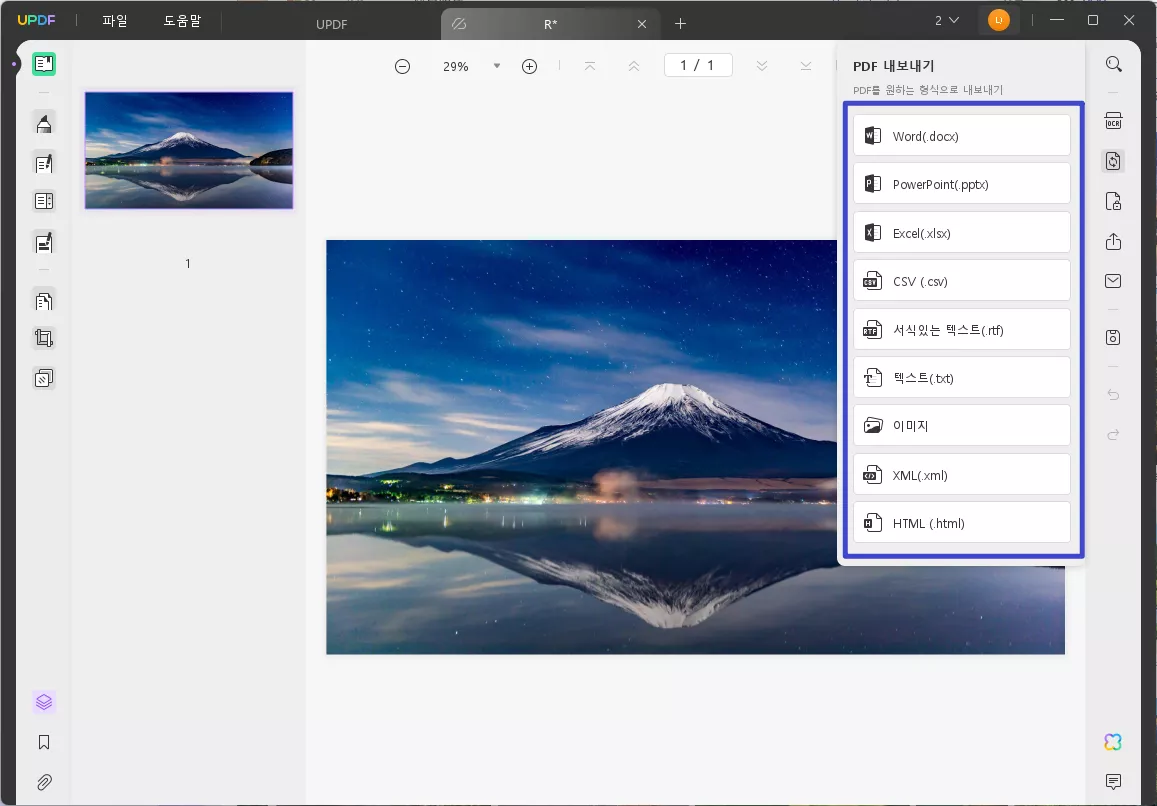1157x806 pixels.
Task: Open the attachments paperclip icon
Action: pyautogui.click(x=44, y=782)
